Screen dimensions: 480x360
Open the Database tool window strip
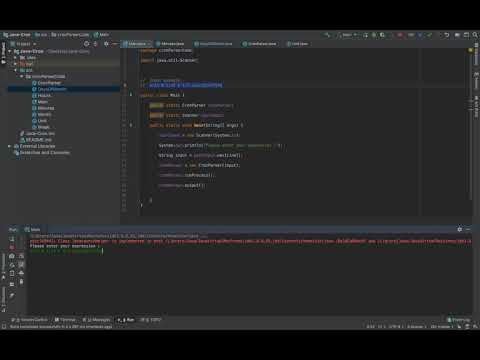tap(476, 54)
